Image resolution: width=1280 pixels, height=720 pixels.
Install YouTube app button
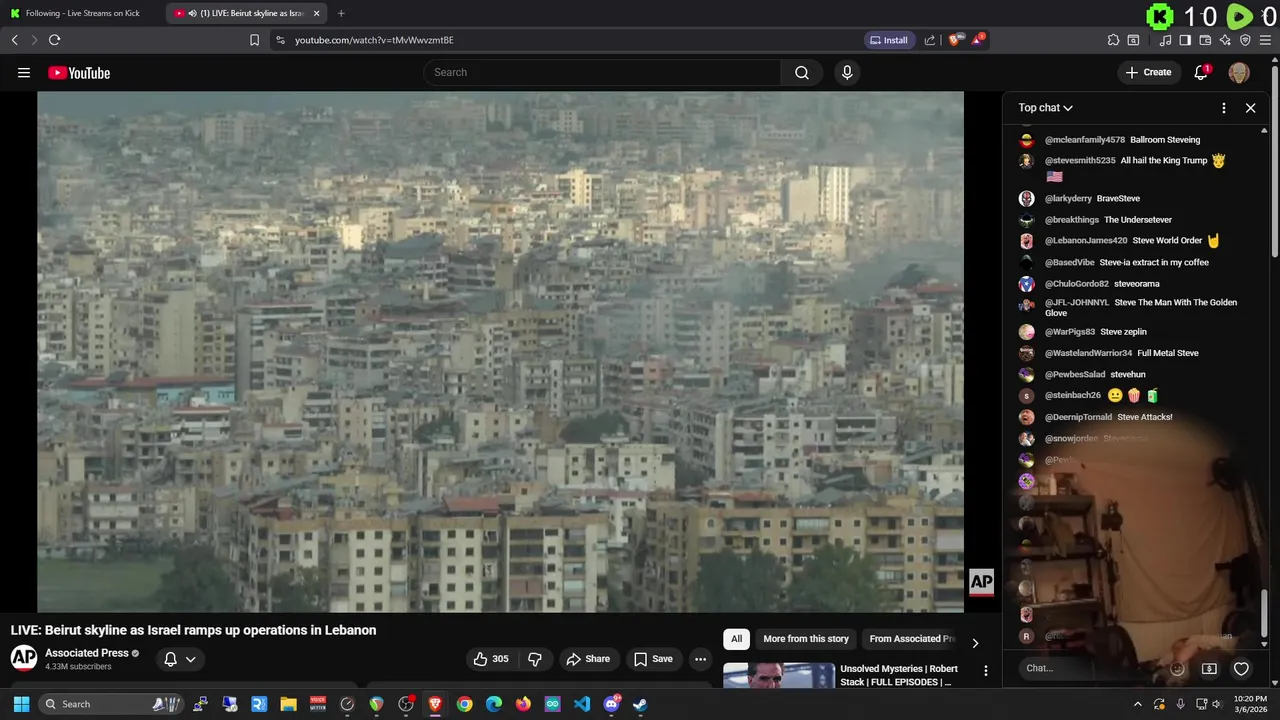(x=889, y=40)
